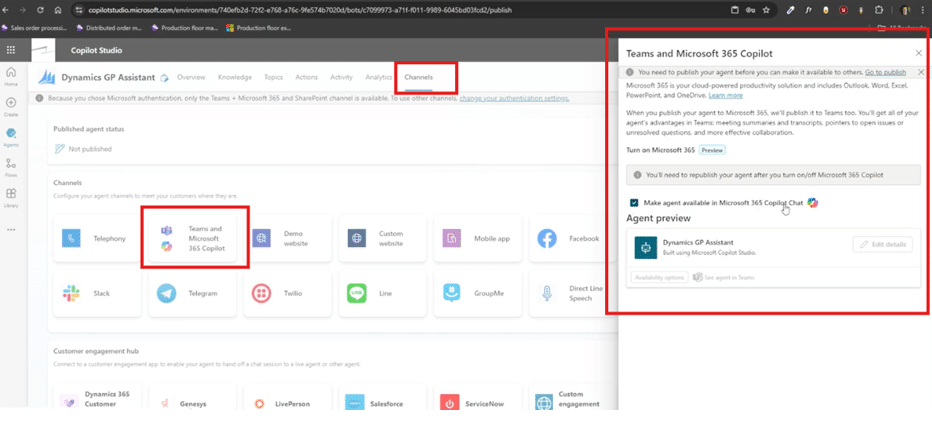Switch to the Channels tab
The height and width of the screenshot is (424, 932).
[418, 77]
